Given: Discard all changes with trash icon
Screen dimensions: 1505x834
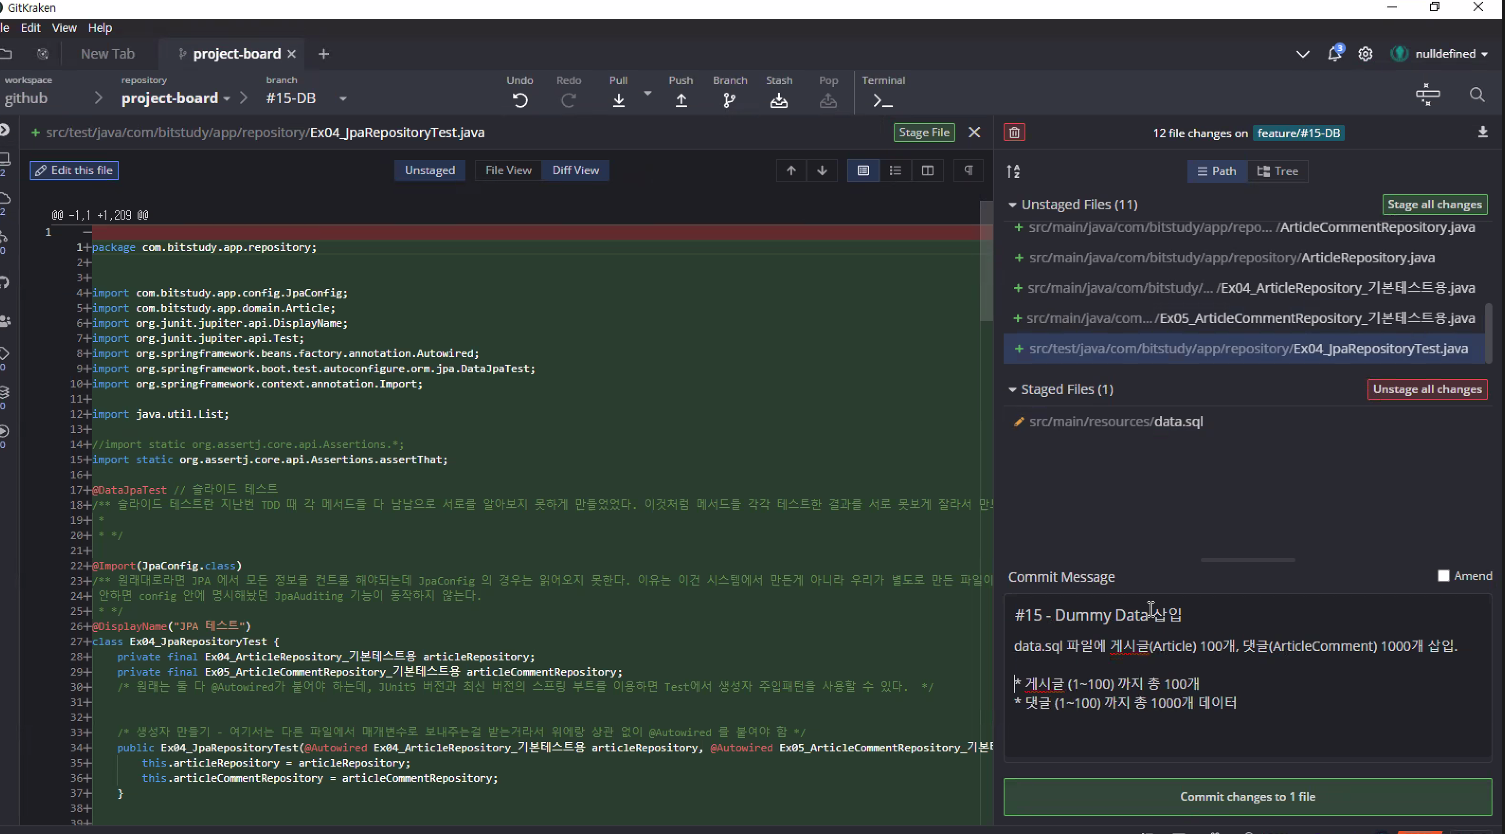Looking at the screenshot, I should 1015,132.
